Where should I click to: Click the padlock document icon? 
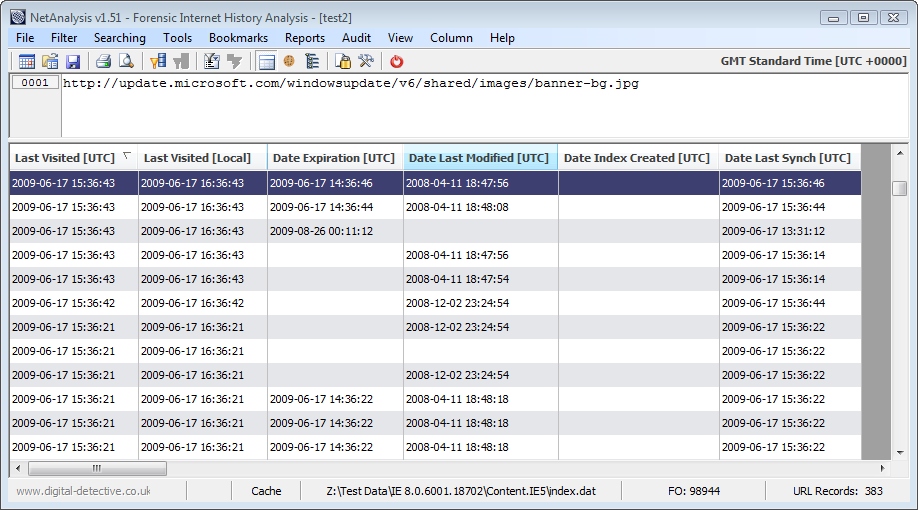pyautogui.click(x=342, y=61)
